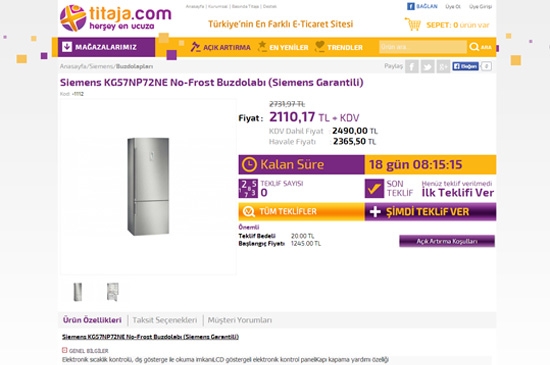This screenshot has width=550, height=365.
Task: Open the Üye Girişi login link
Action: tap(480, 6)
